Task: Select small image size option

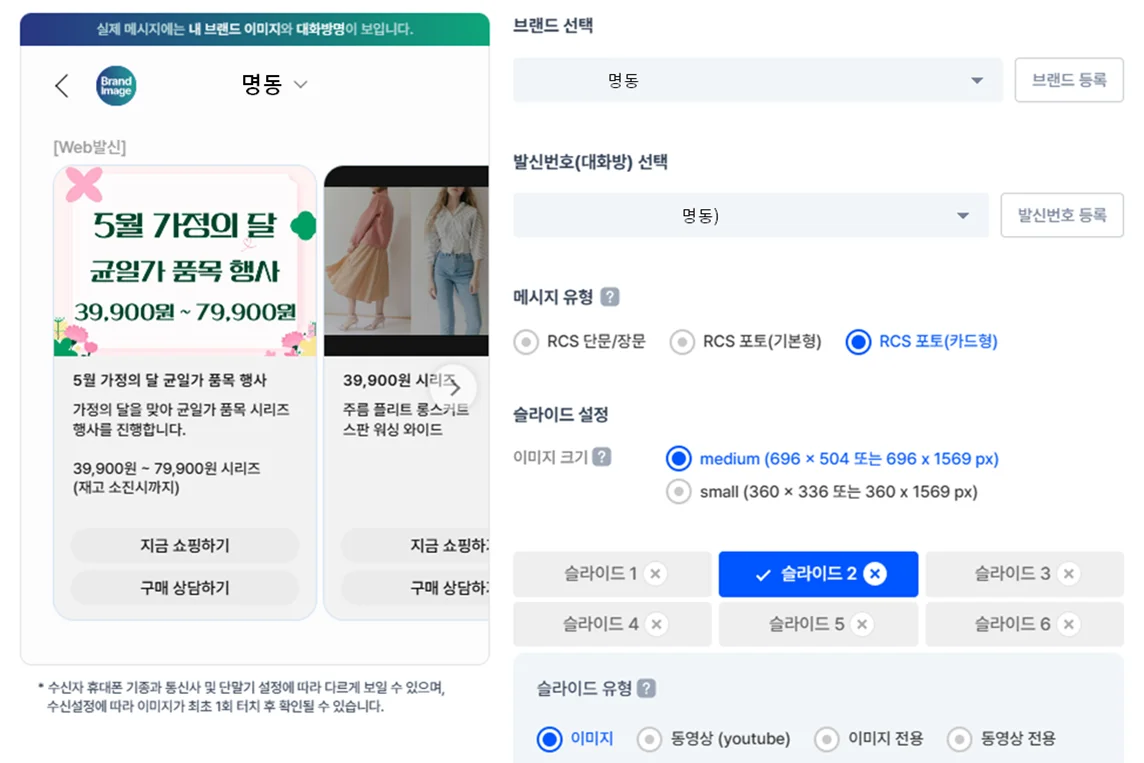Action: point(822,492)
